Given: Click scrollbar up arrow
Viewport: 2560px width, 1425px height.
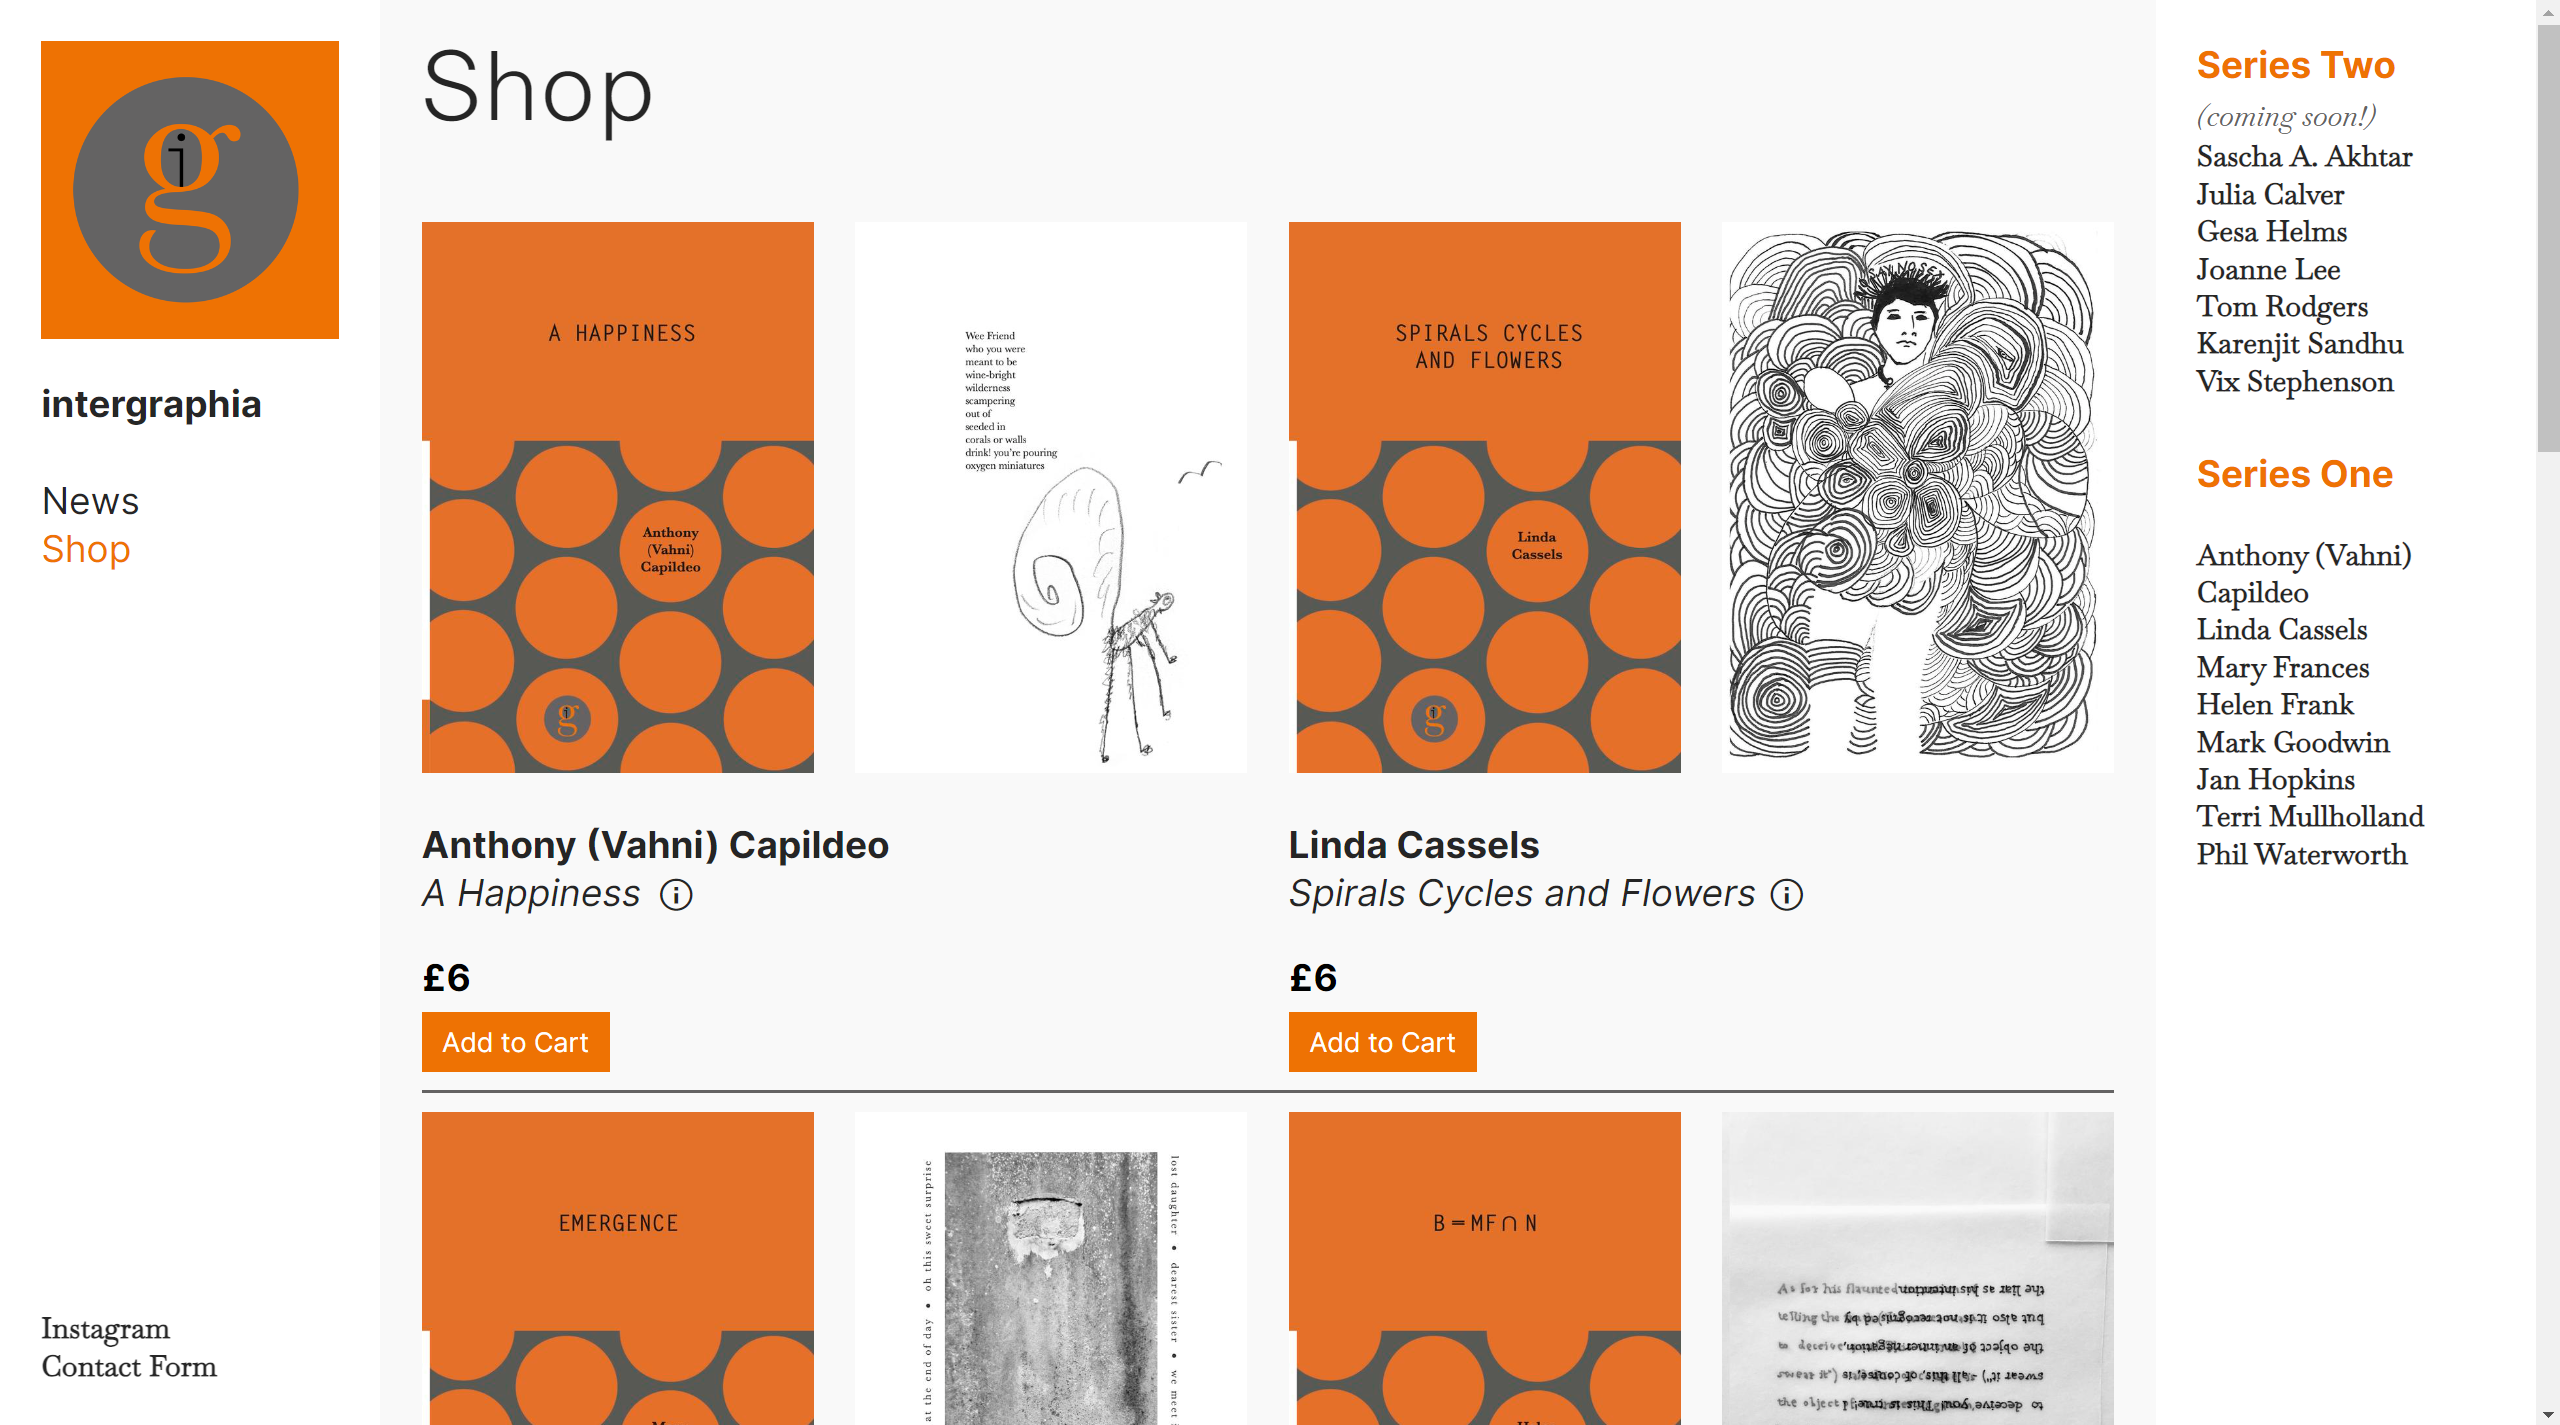Looking at the screenshot, I should tap(2548, 11).
